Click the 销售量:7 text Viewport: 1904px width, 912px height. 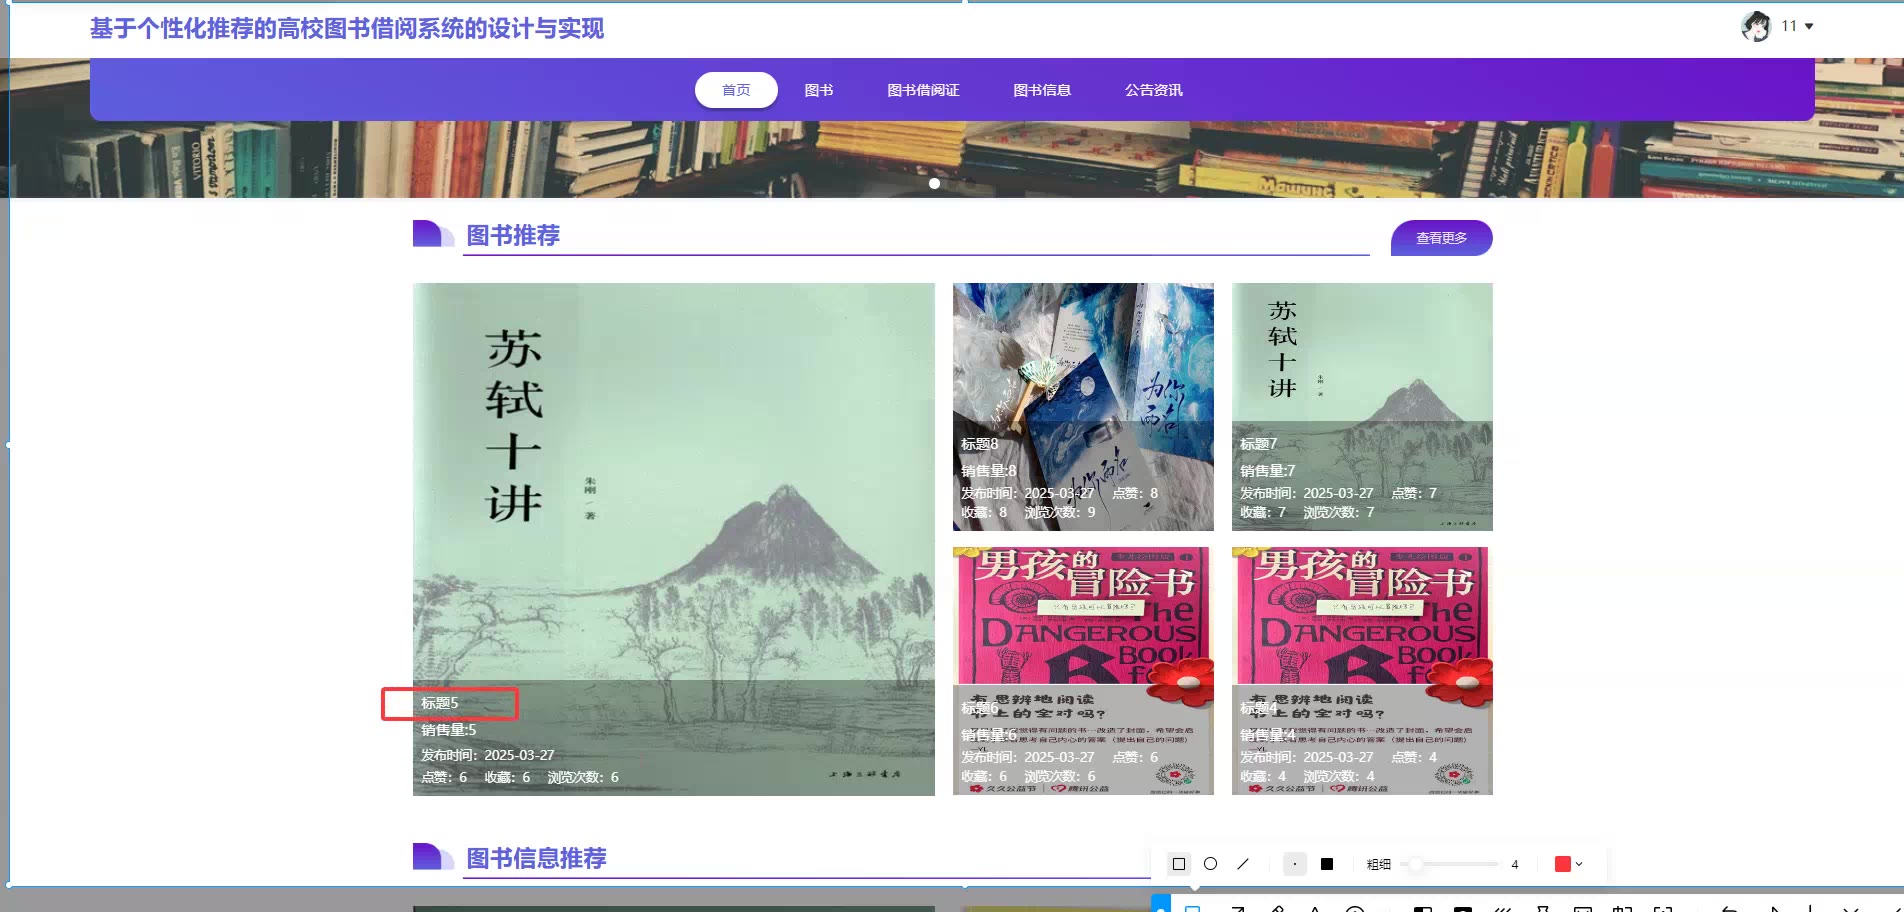coord(1268,471)
